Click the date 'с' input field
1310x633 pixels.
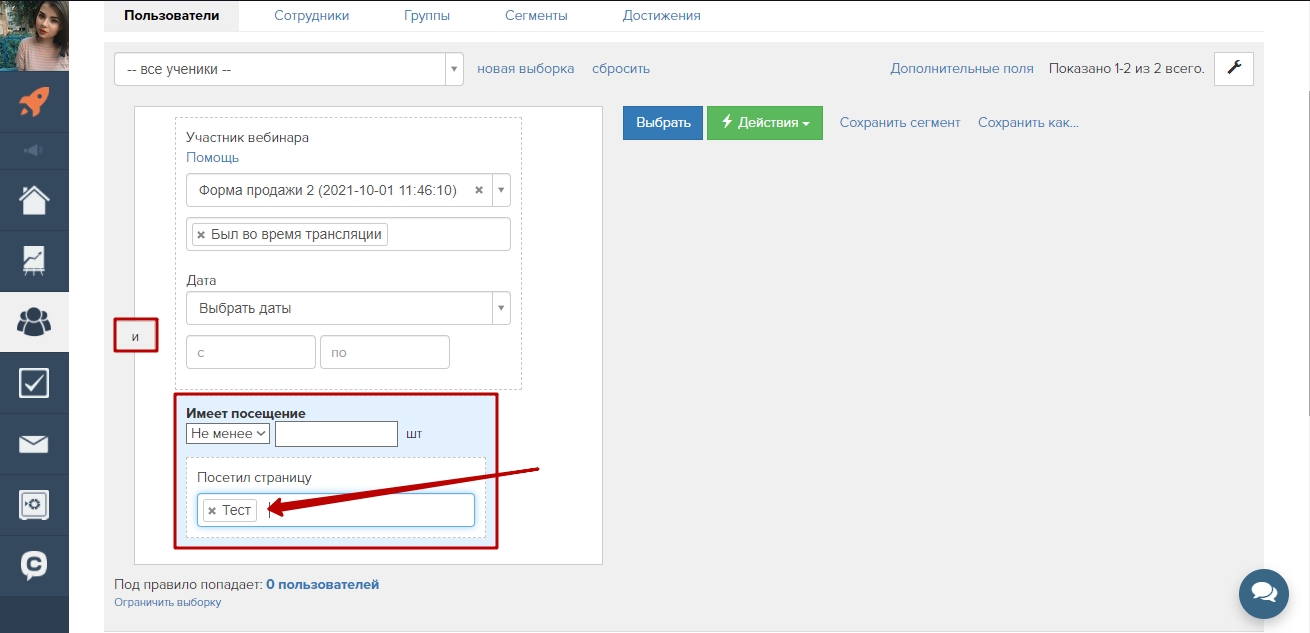click(x=250, y=353)
